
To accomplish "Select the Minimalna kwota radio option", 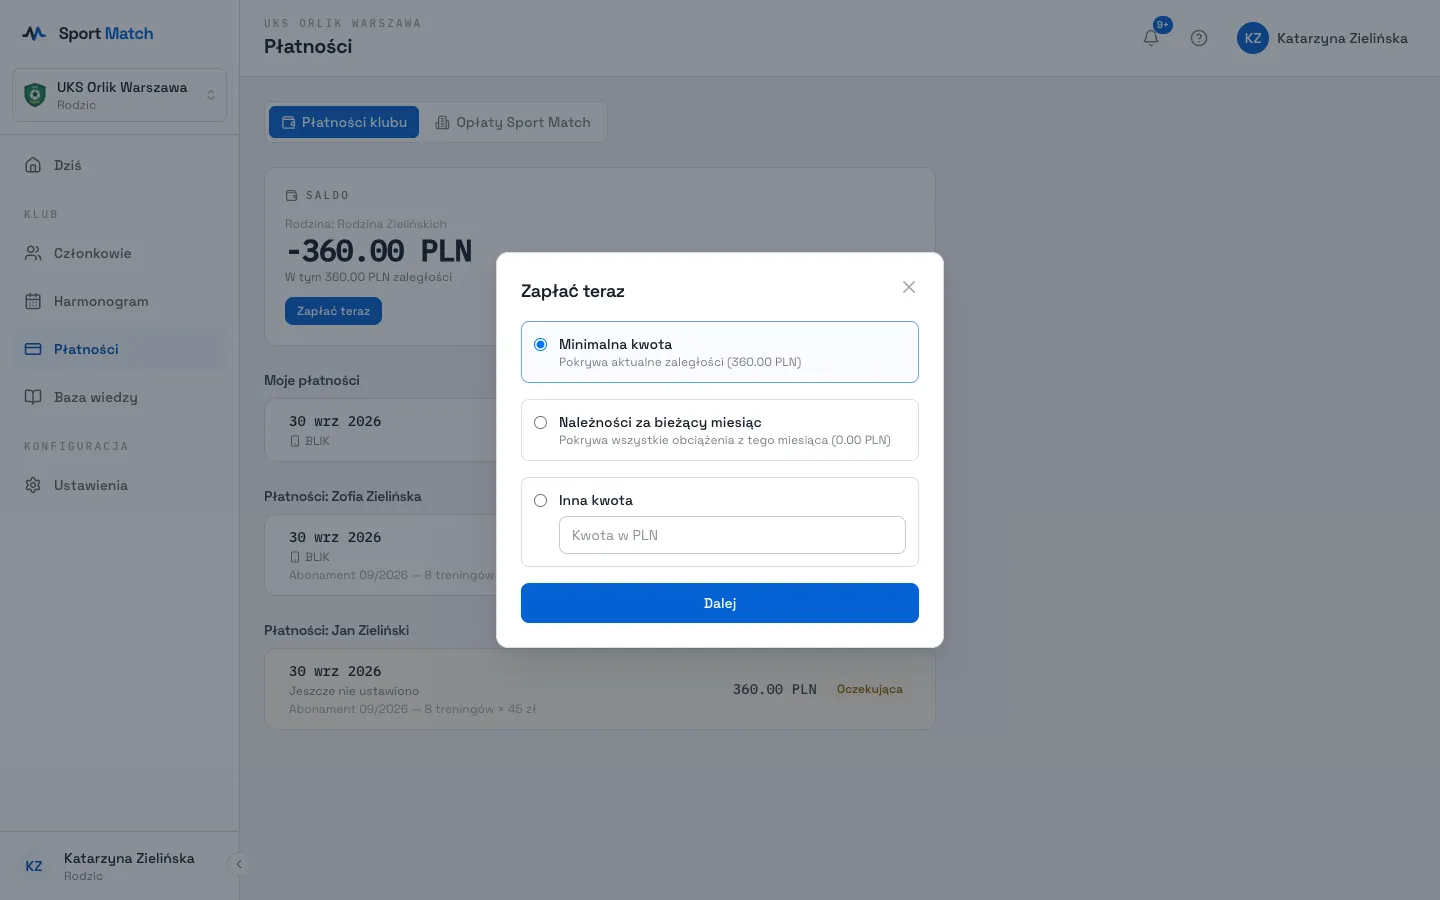I will [540, 344].
